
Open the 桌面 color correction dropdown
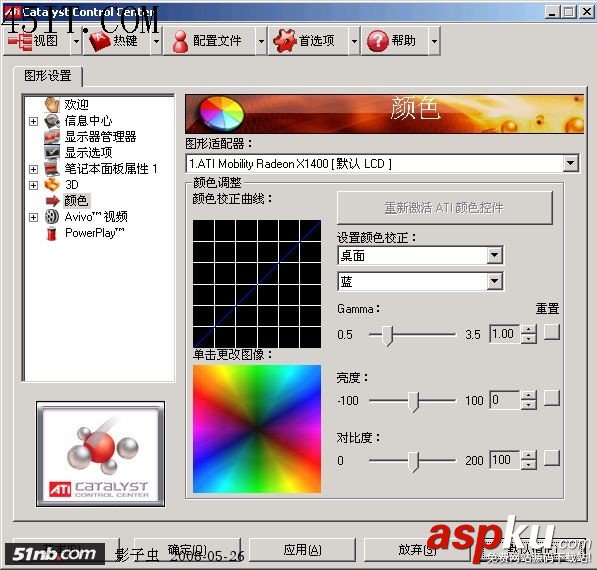coord(494,255)
